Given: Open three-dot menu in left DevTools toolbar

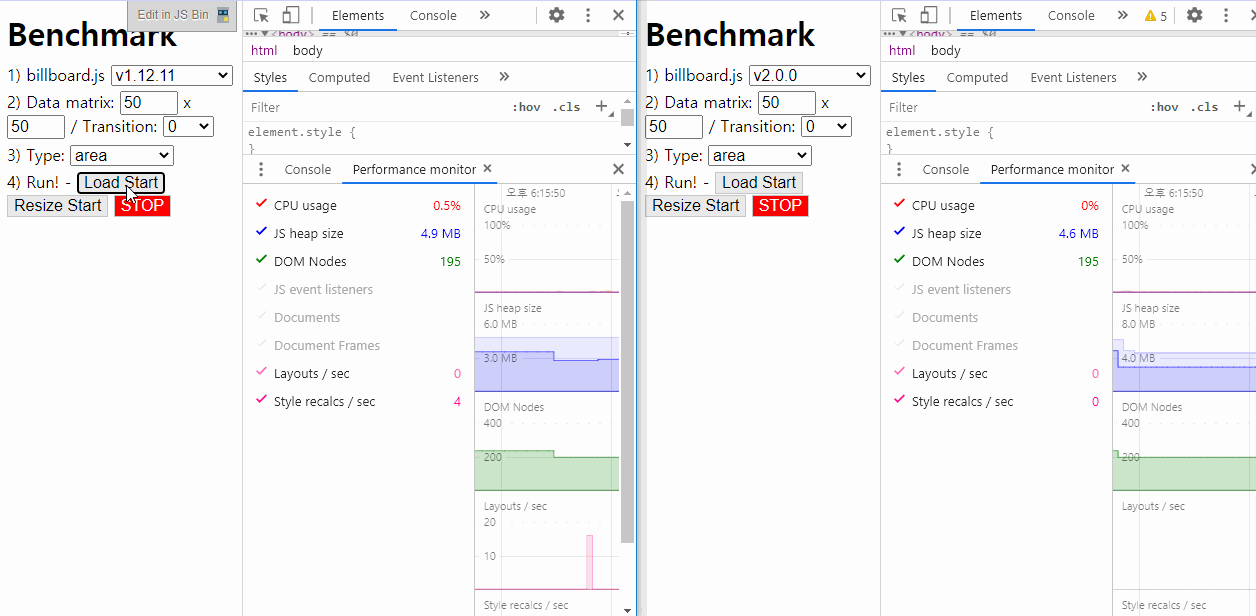Looking at the screenshot, I should (x=588, y=15).
